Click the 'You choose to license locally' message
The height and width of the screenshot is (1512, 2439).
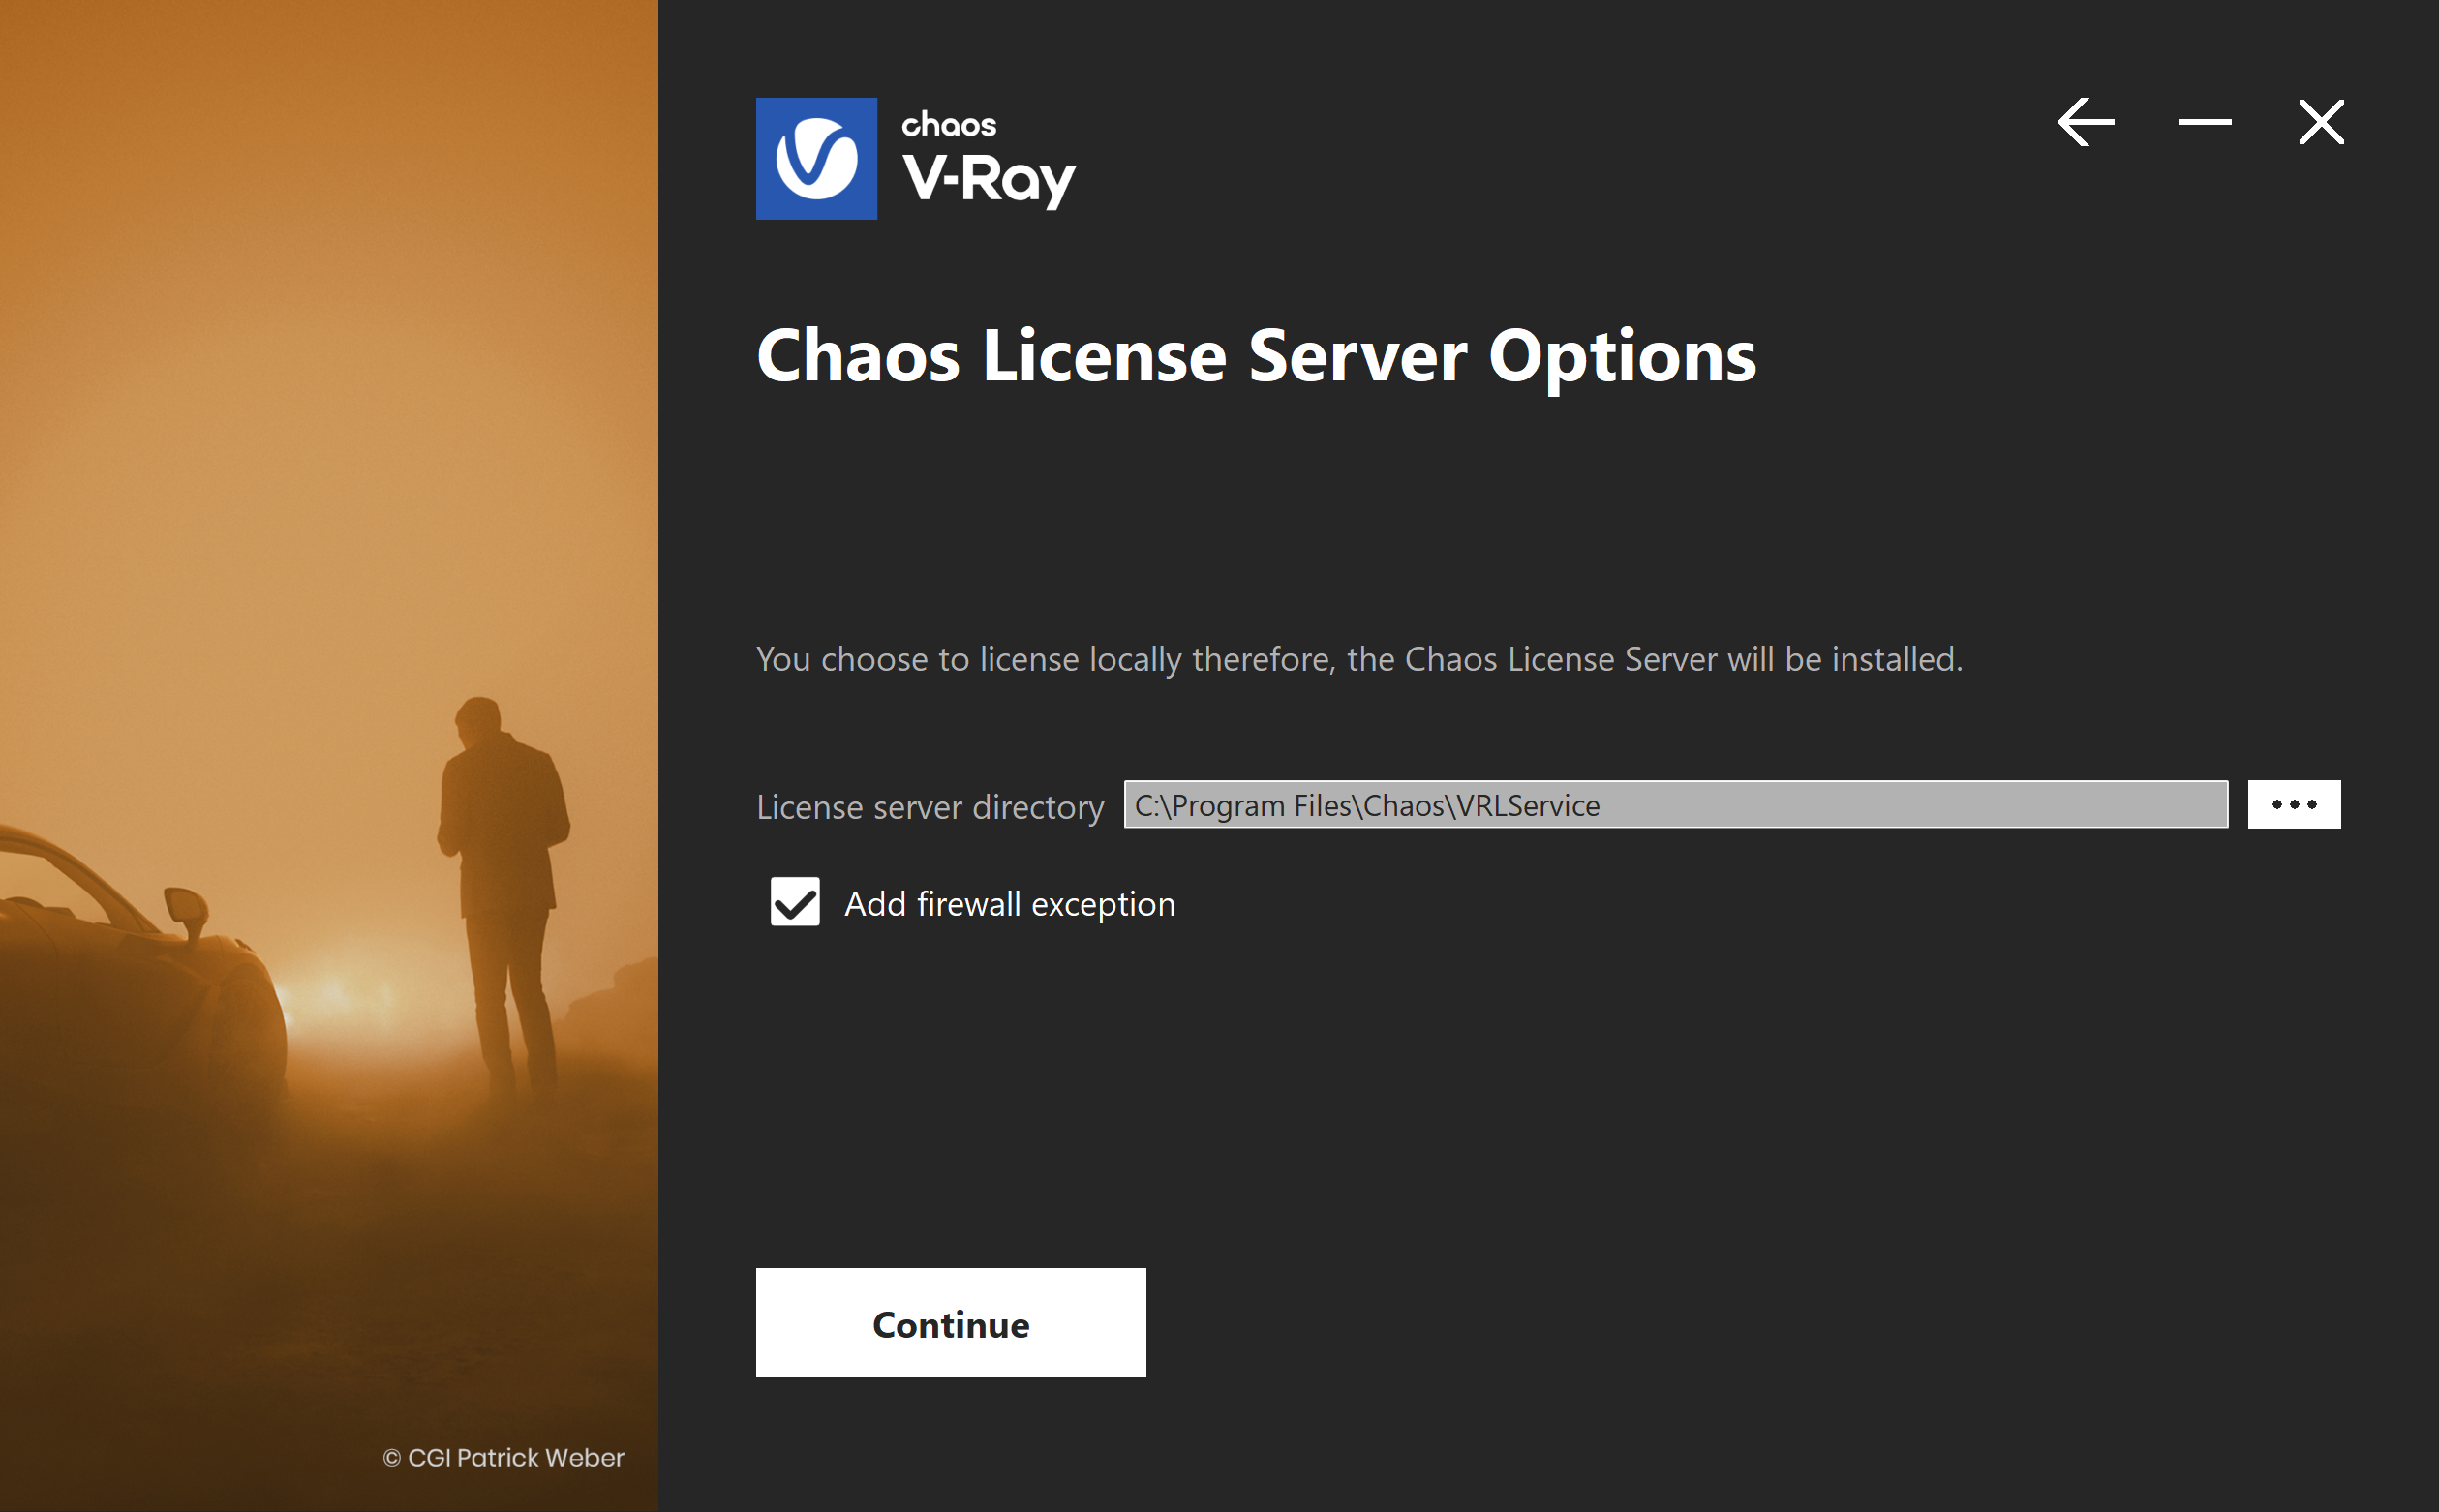click(1360, 659)
